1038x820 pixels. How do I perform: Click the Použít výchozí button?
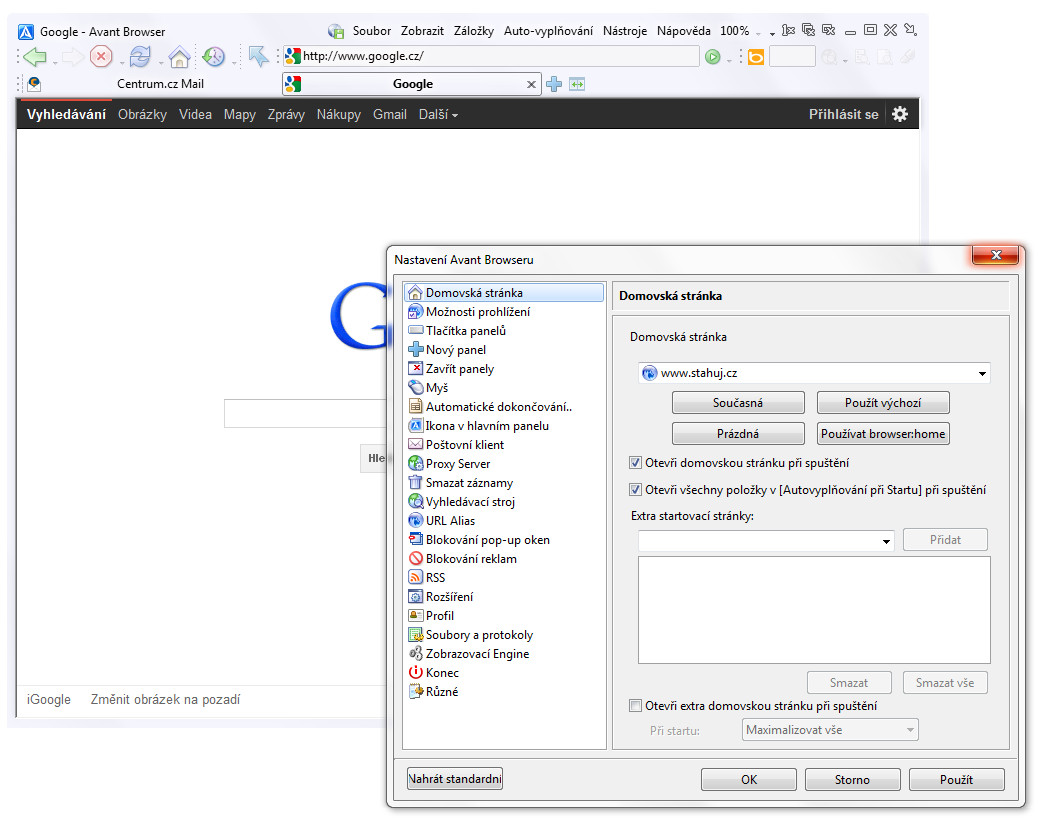coord(883,403)
